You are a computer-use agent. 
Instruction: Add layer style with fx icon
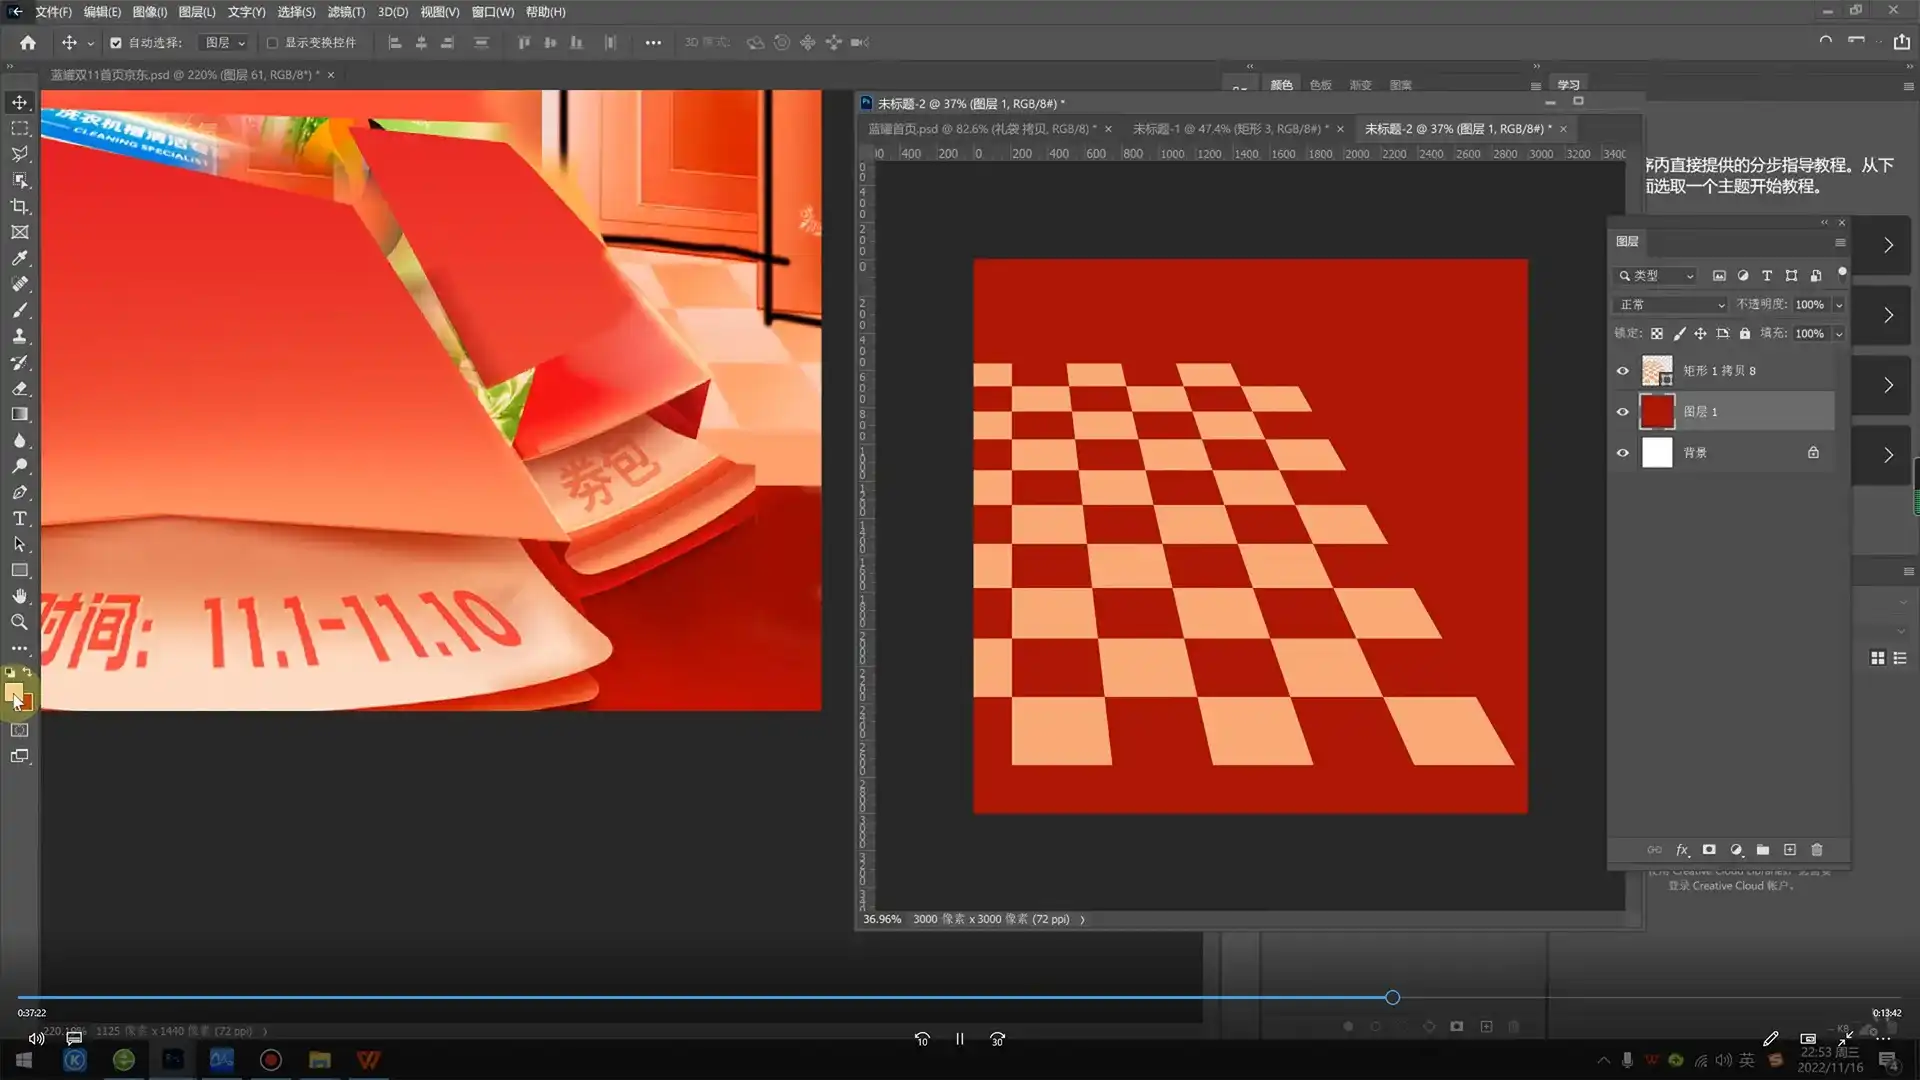coord(1682,850)
